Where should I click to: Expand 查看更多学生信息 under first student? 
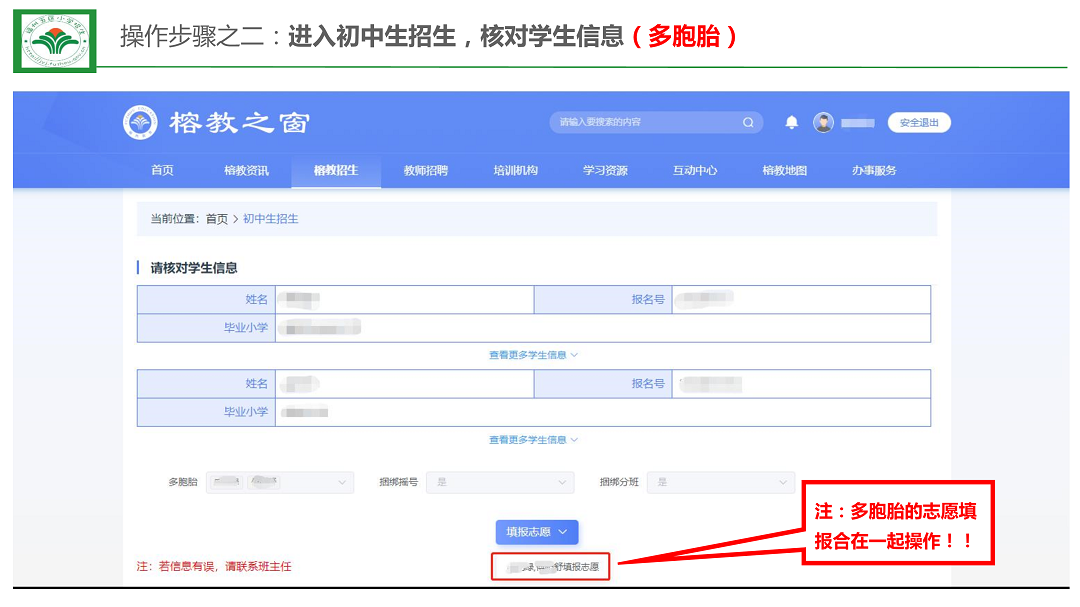(533, 355)
